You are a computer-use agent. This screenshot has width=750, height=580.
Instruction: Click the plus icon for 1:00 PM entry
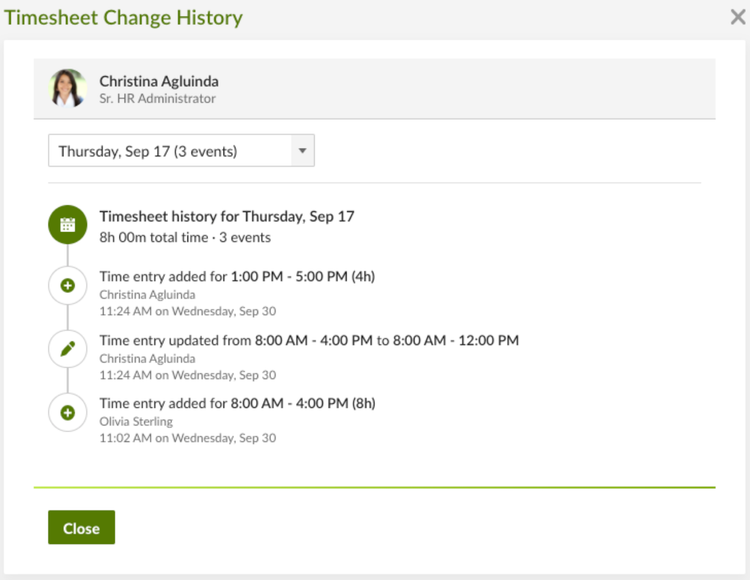click(67, 285)
